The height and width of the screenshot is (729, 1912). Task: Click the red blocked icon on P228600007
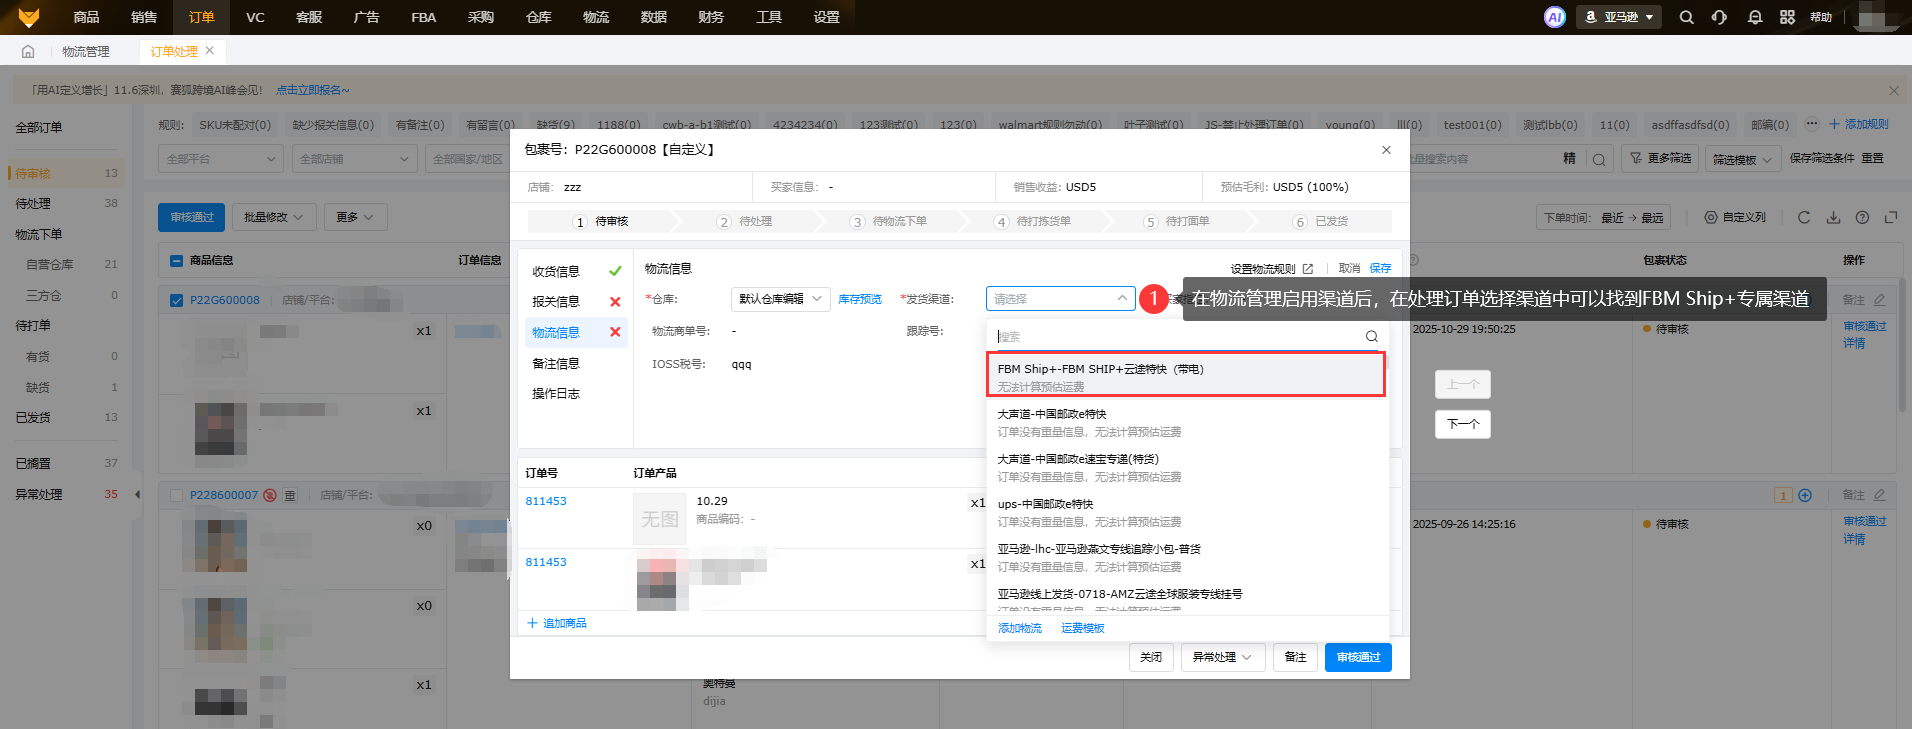coord(270,495)
